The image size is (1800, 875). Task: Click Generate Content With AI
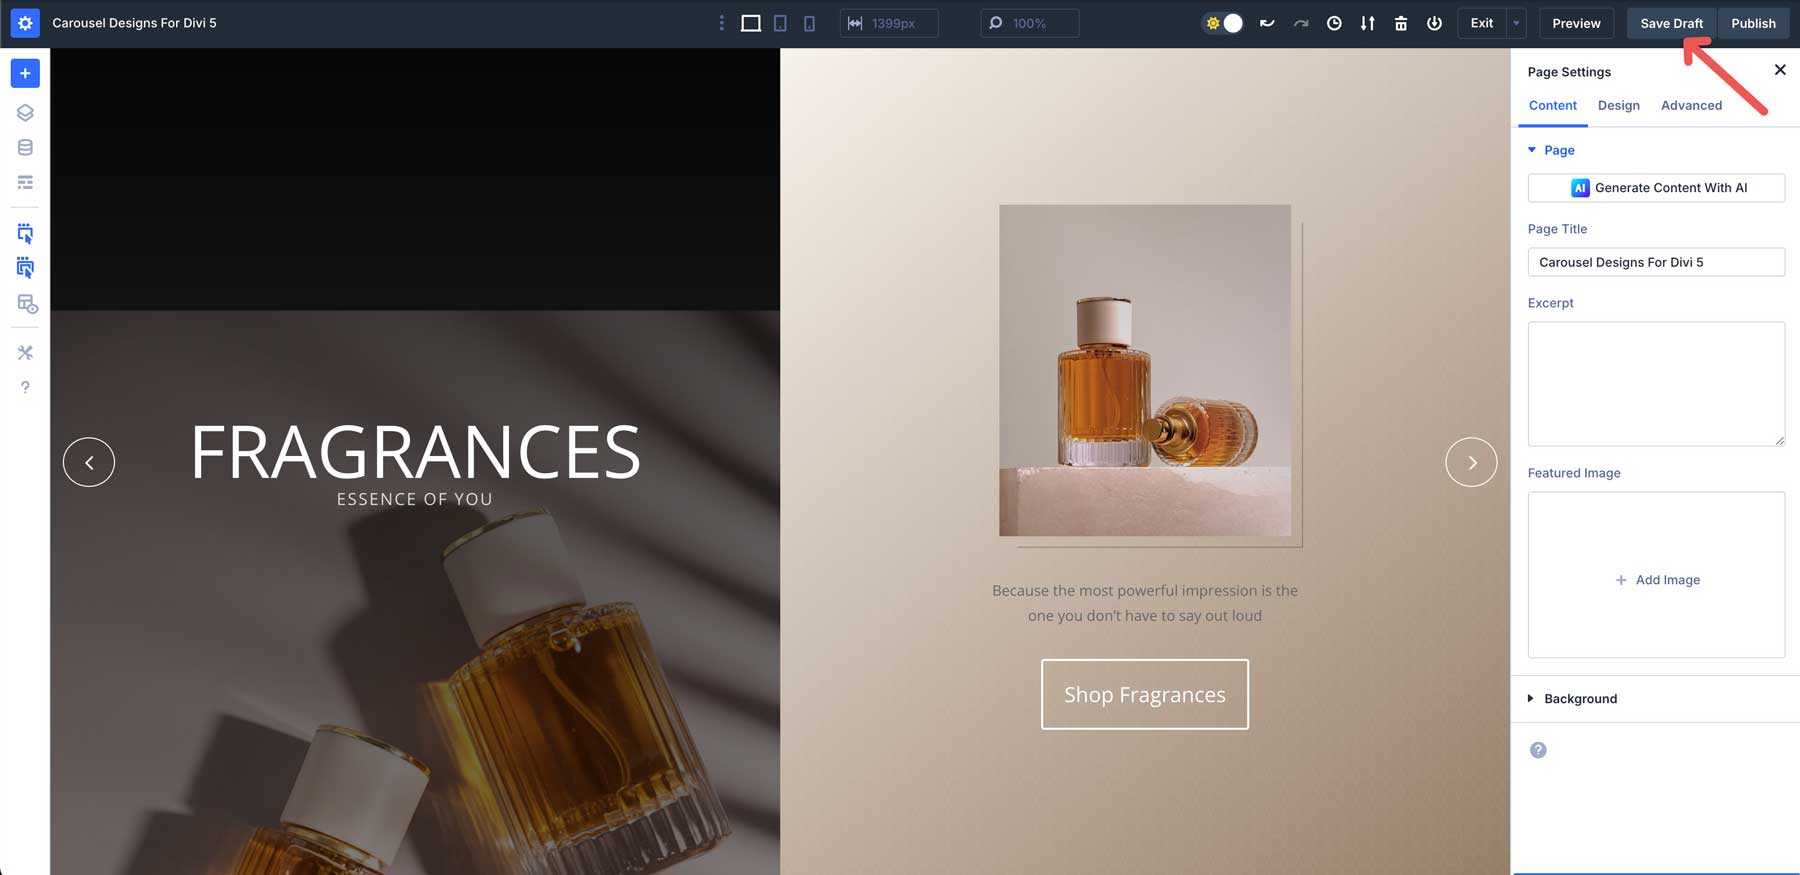click(x=1656, y=188)
